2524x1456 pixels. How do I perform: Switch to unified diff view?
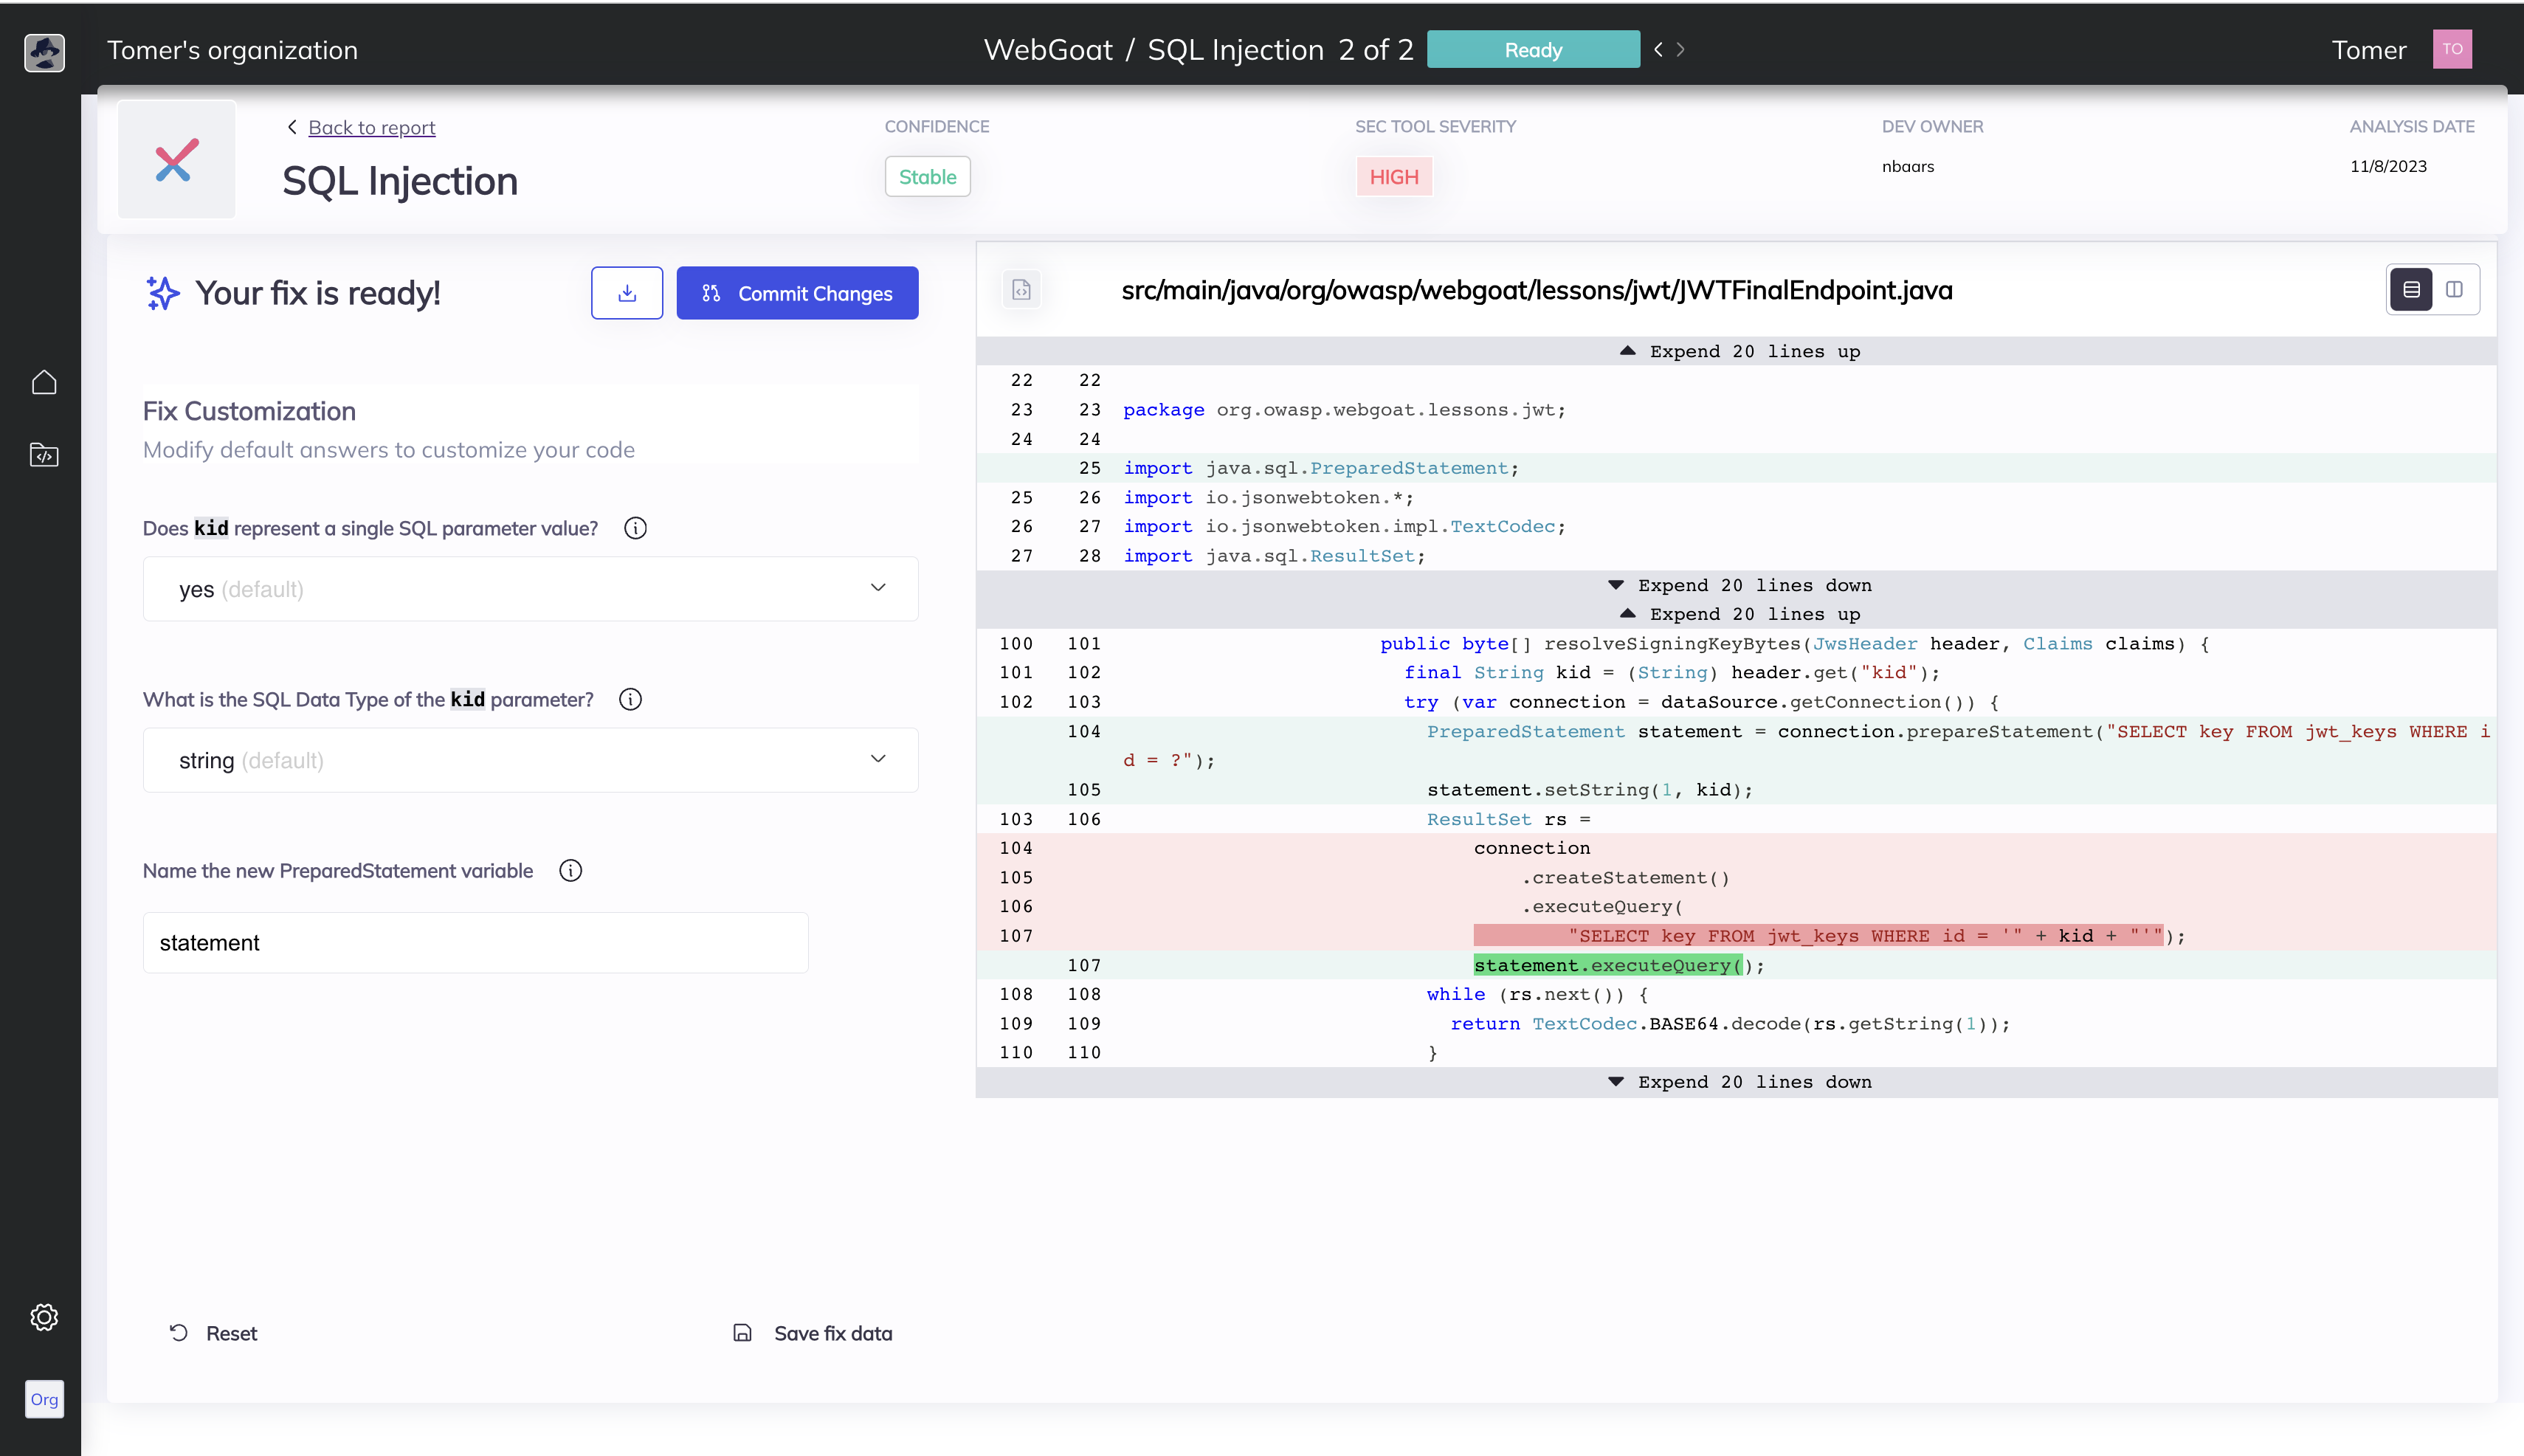[x=2411, y=290]
